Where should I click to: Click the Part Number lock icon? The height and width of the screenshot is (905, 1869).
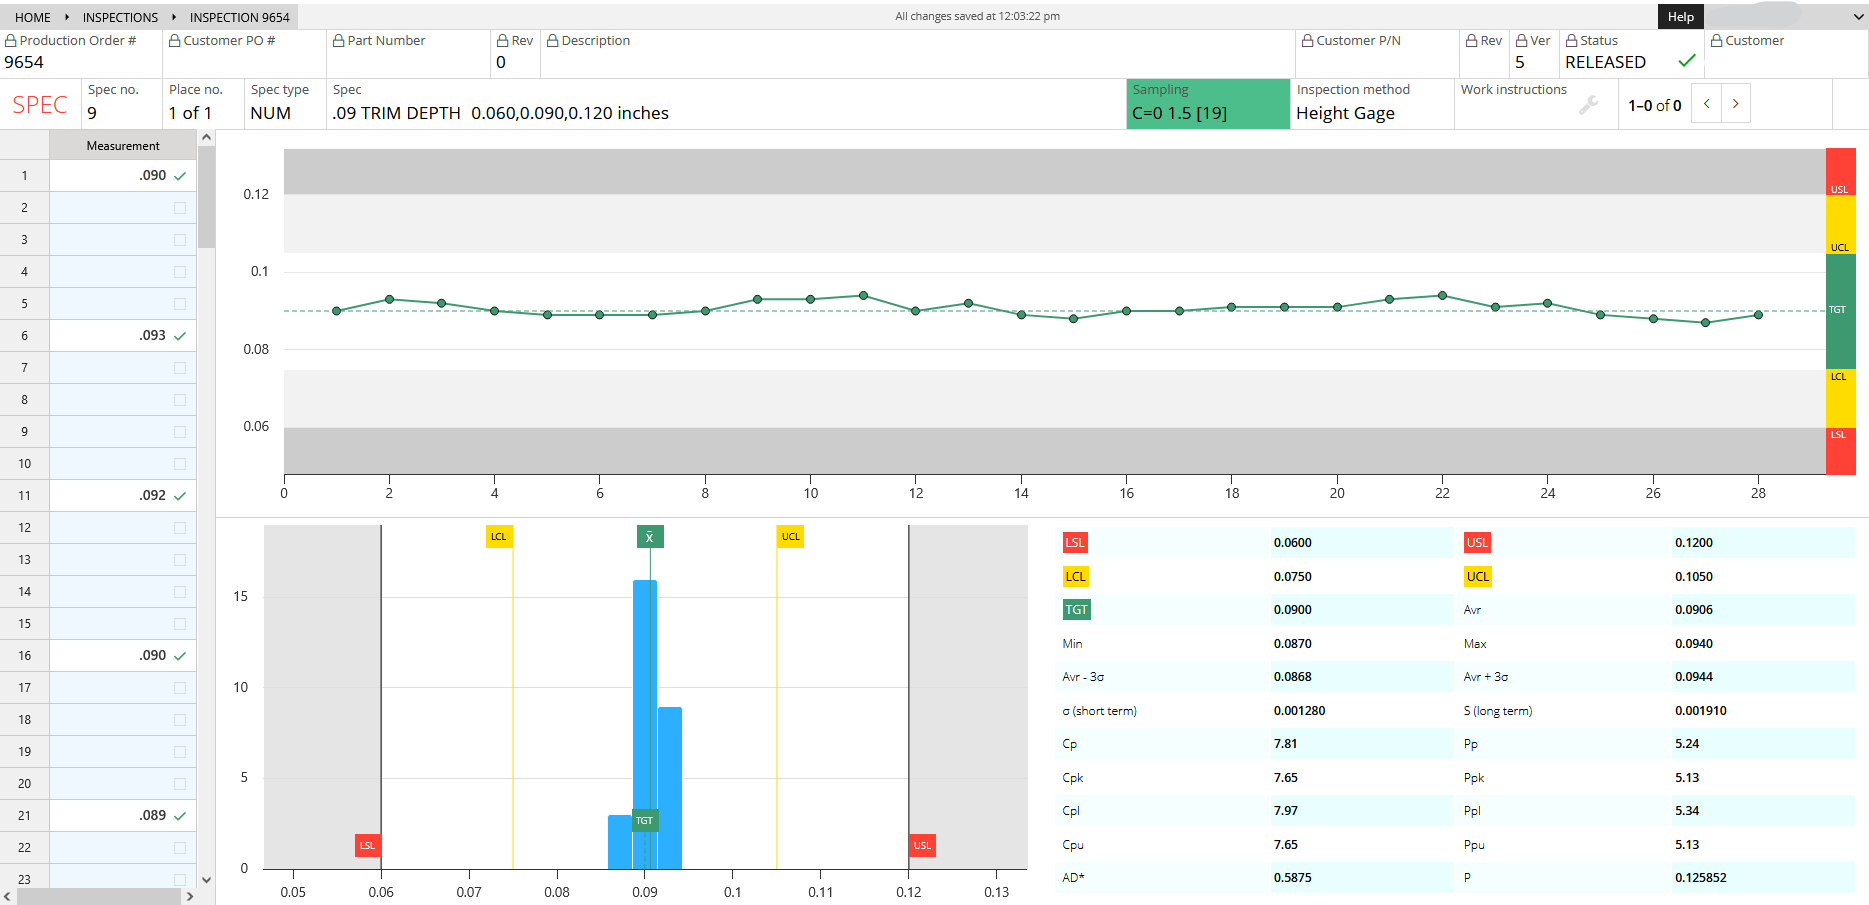coord(339,41)
